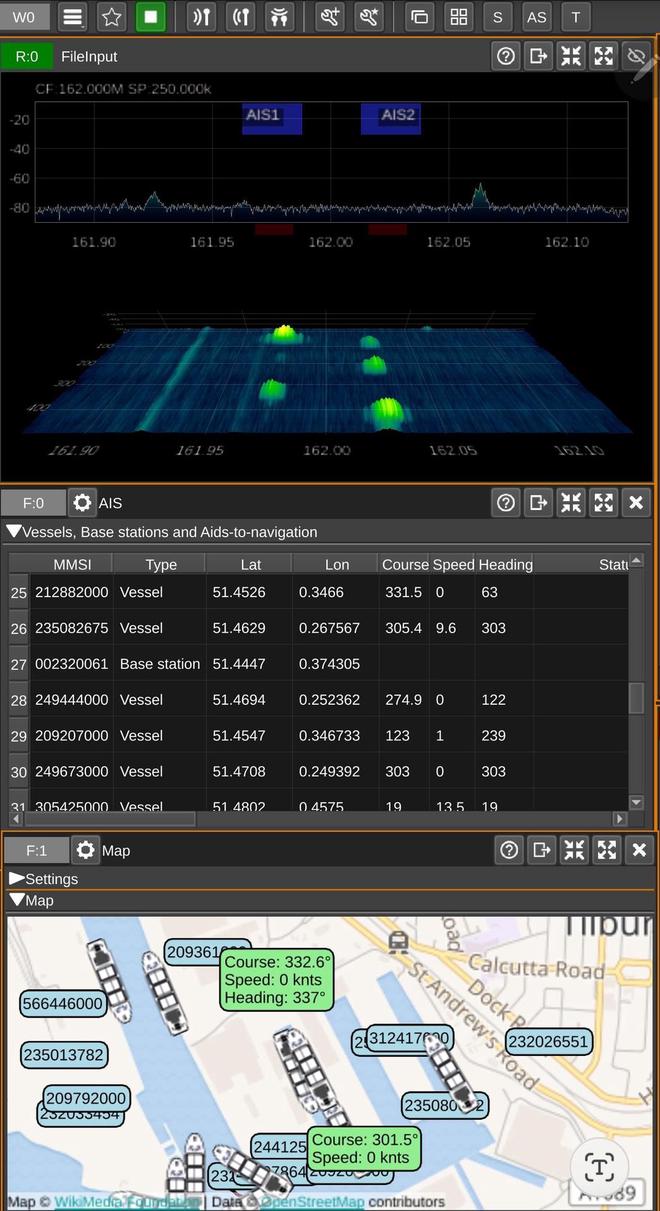This screenshot has height=1211, width=660.
Task: Click the AIS1 channel marker
Action: pyautogui.click(x=272, y=118)
